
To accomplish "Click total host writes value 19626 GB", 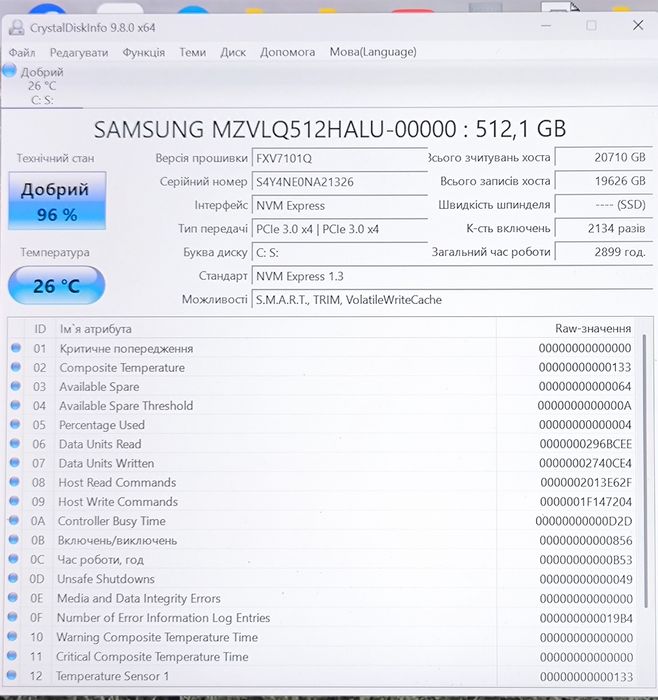I will (604, 181).
